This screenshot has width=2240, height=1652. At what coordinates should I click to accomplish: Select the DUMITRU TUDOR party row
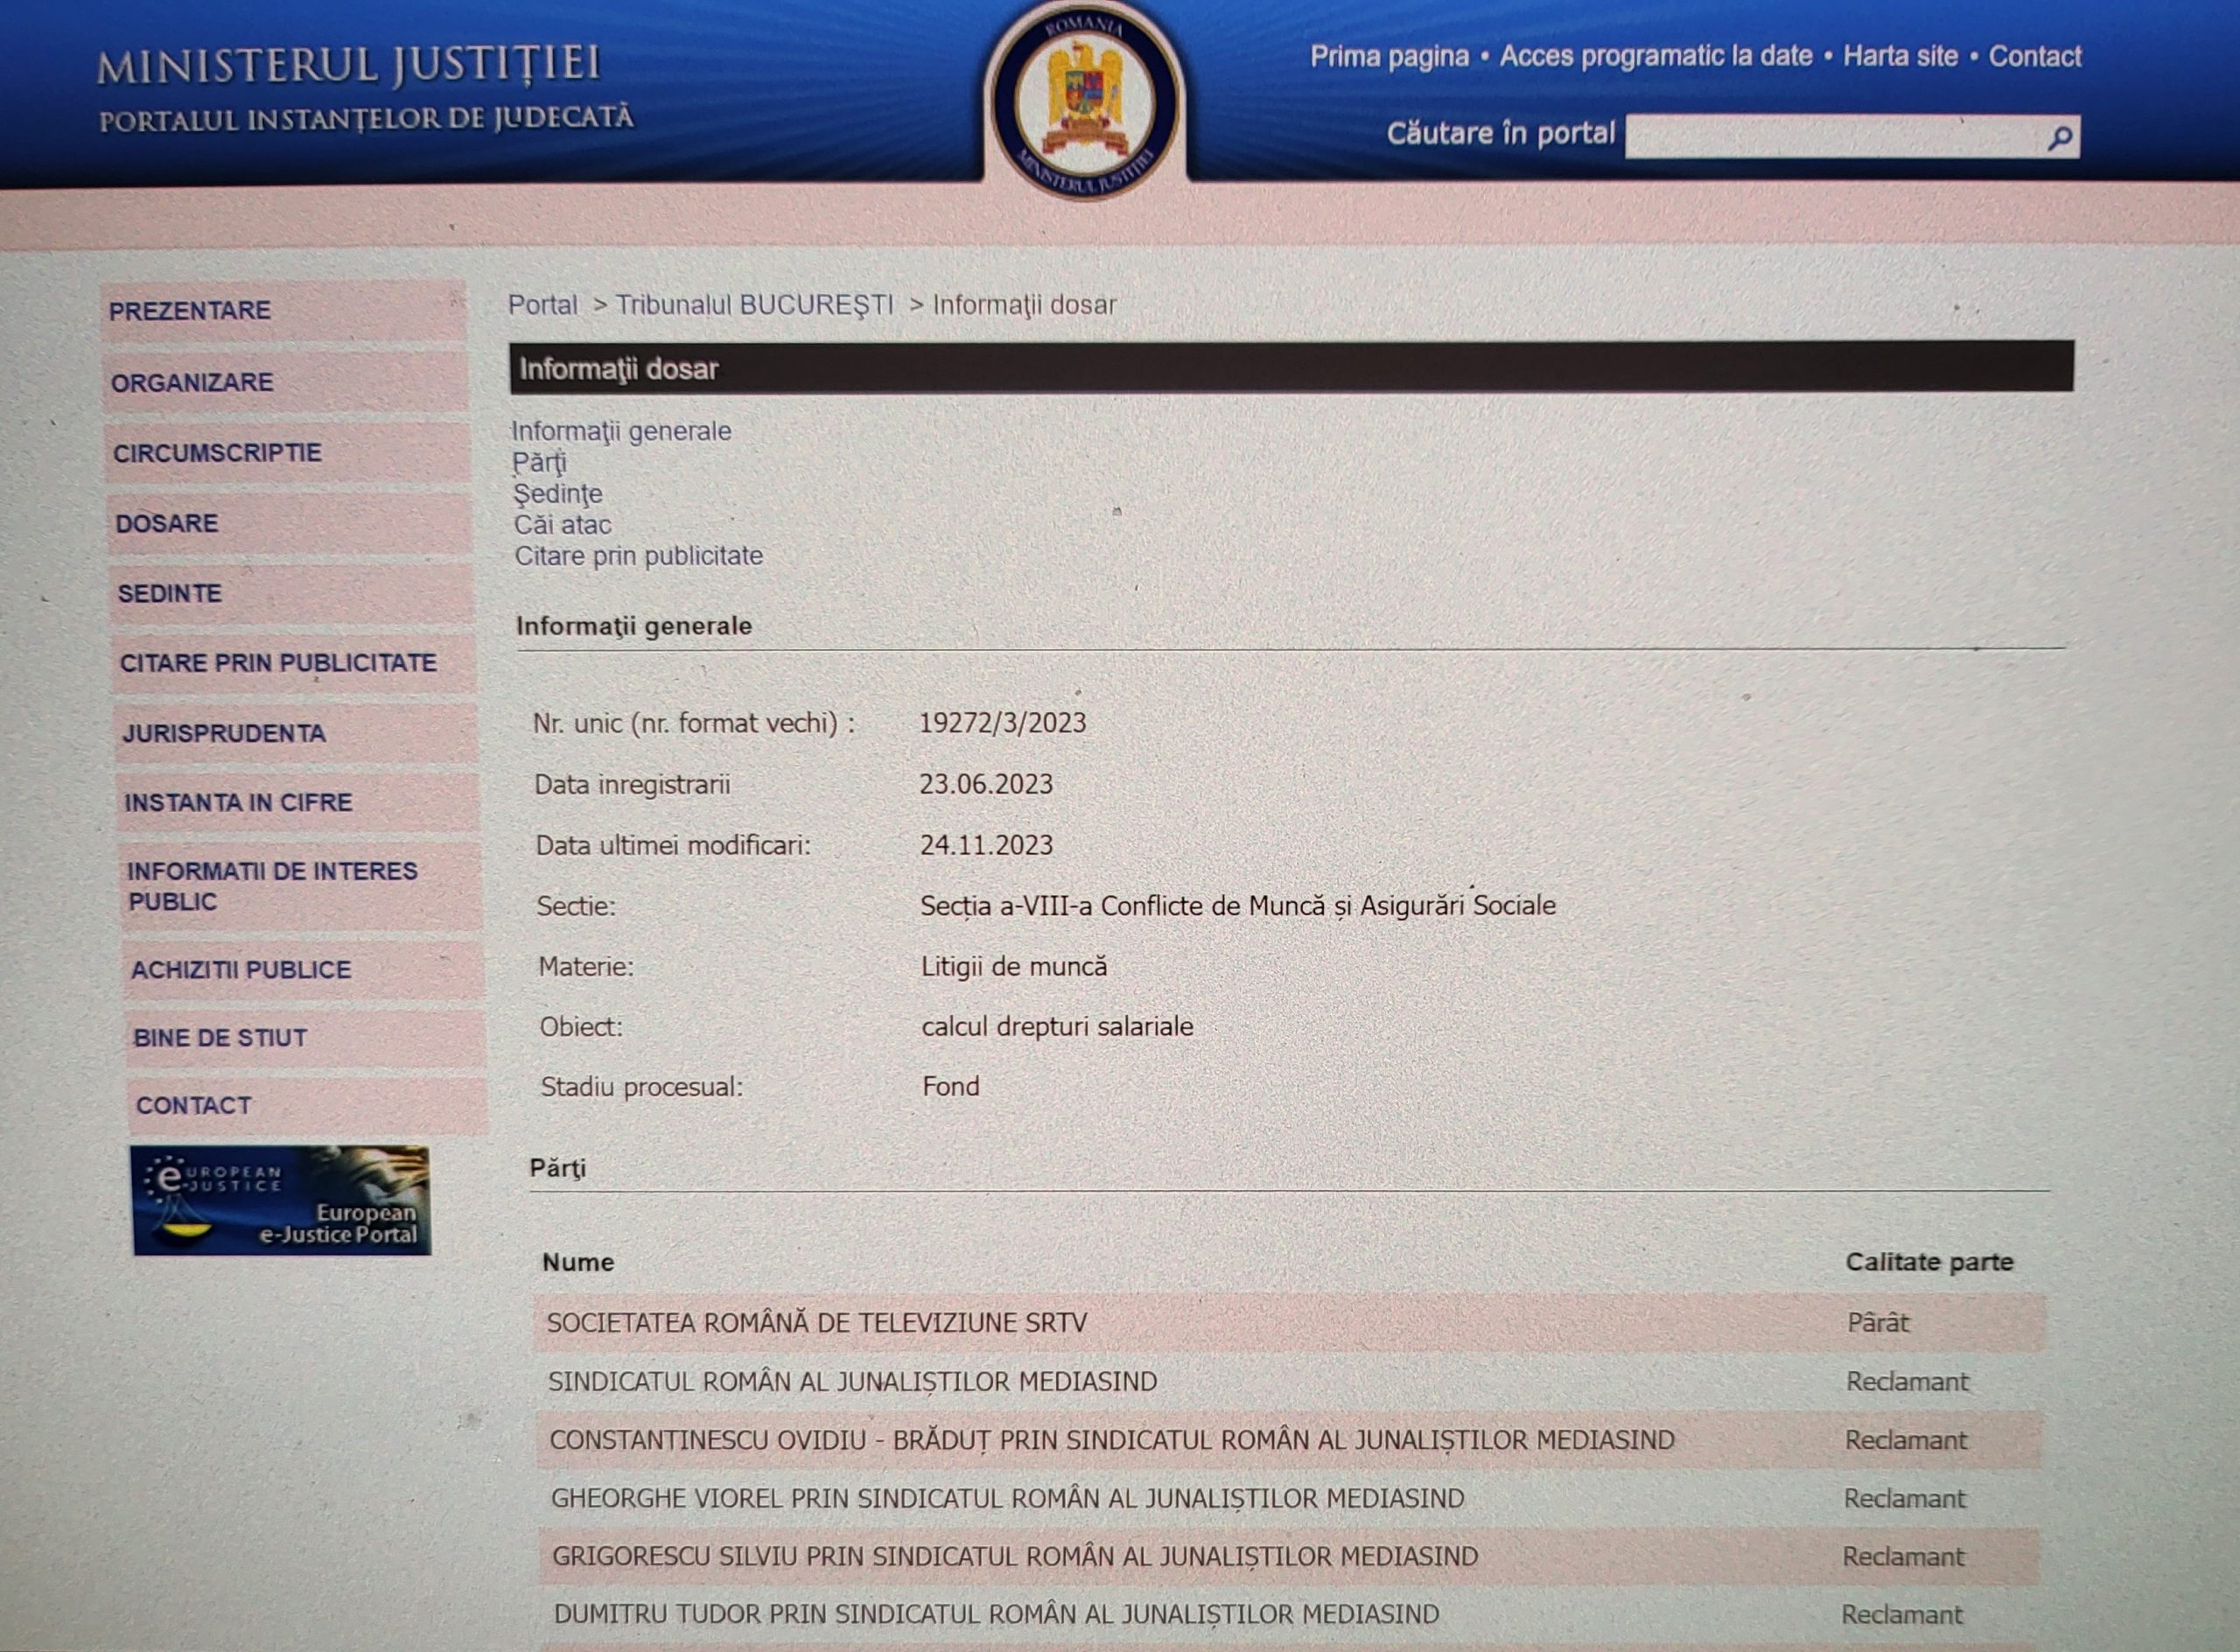pyautogui.click(x=1287, y=1614)
